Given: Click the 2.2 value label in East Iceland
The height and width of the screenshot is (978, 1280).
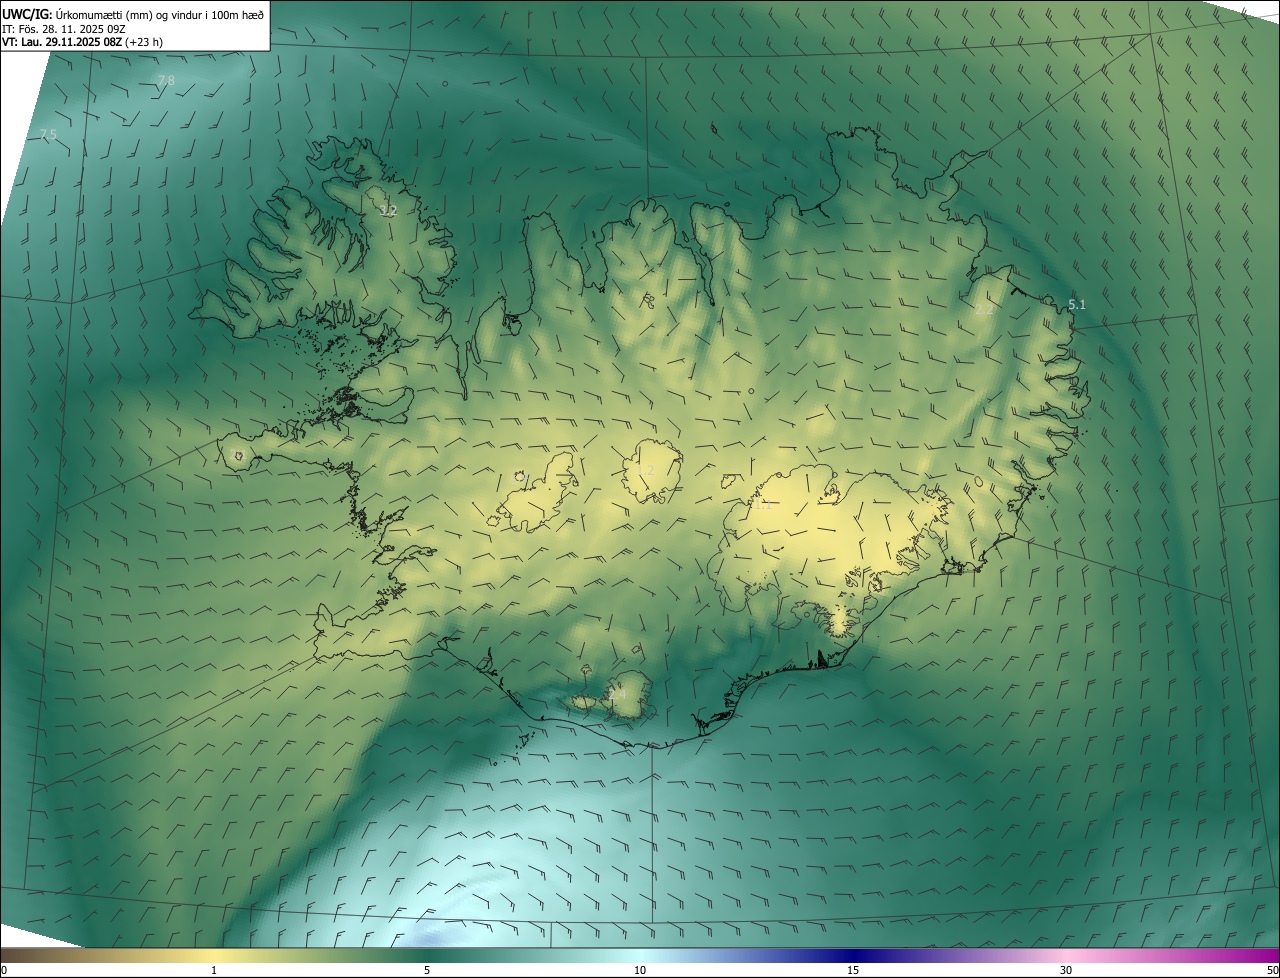Looking at the screenshot, I should 984,310.
